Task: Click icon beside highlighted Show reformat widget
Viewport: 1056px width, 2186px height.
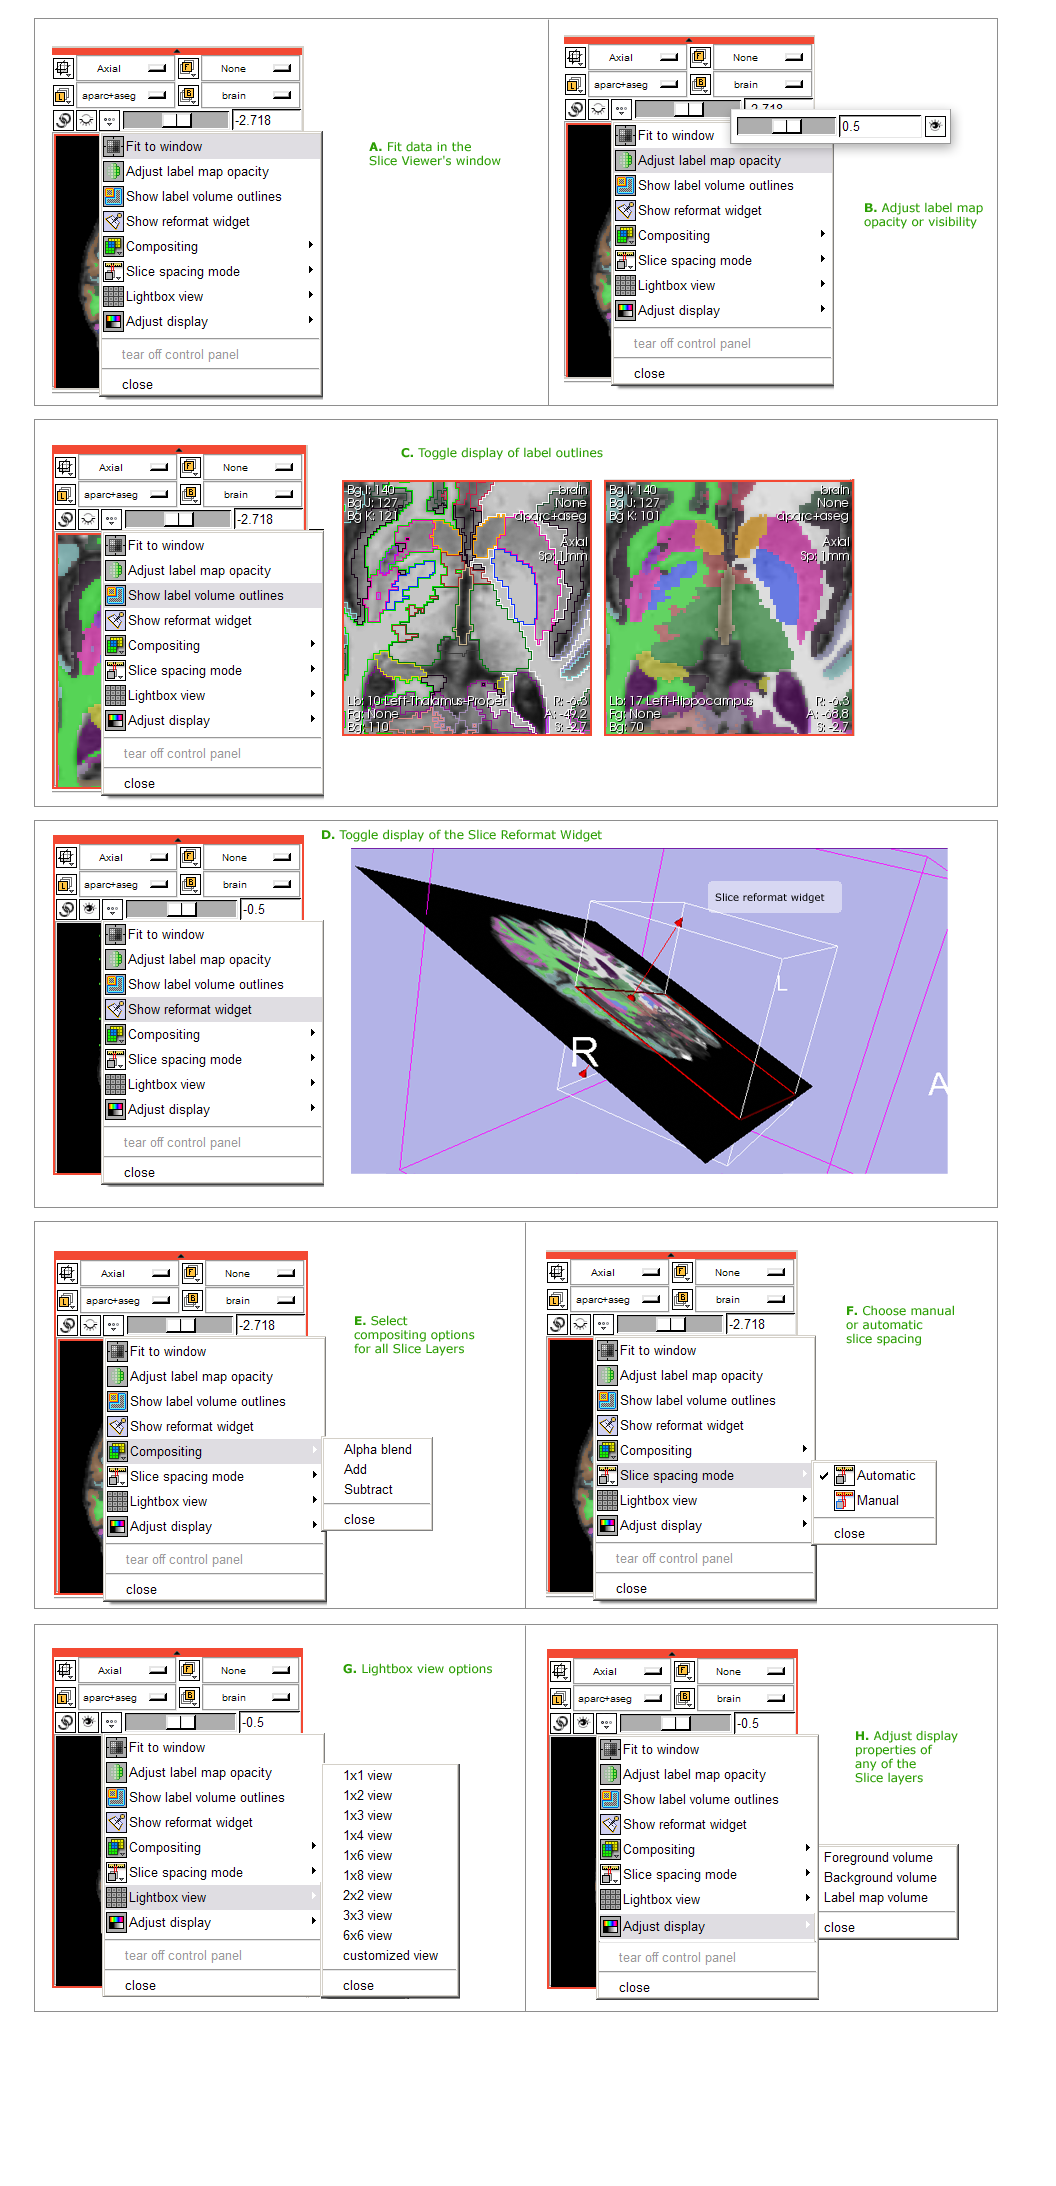Action: point(115,1009)
